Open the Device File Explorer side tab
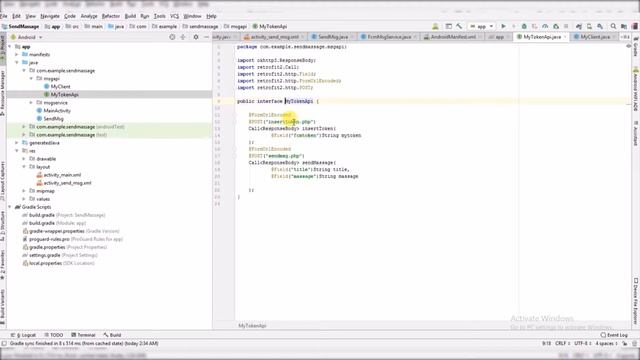 636,301
